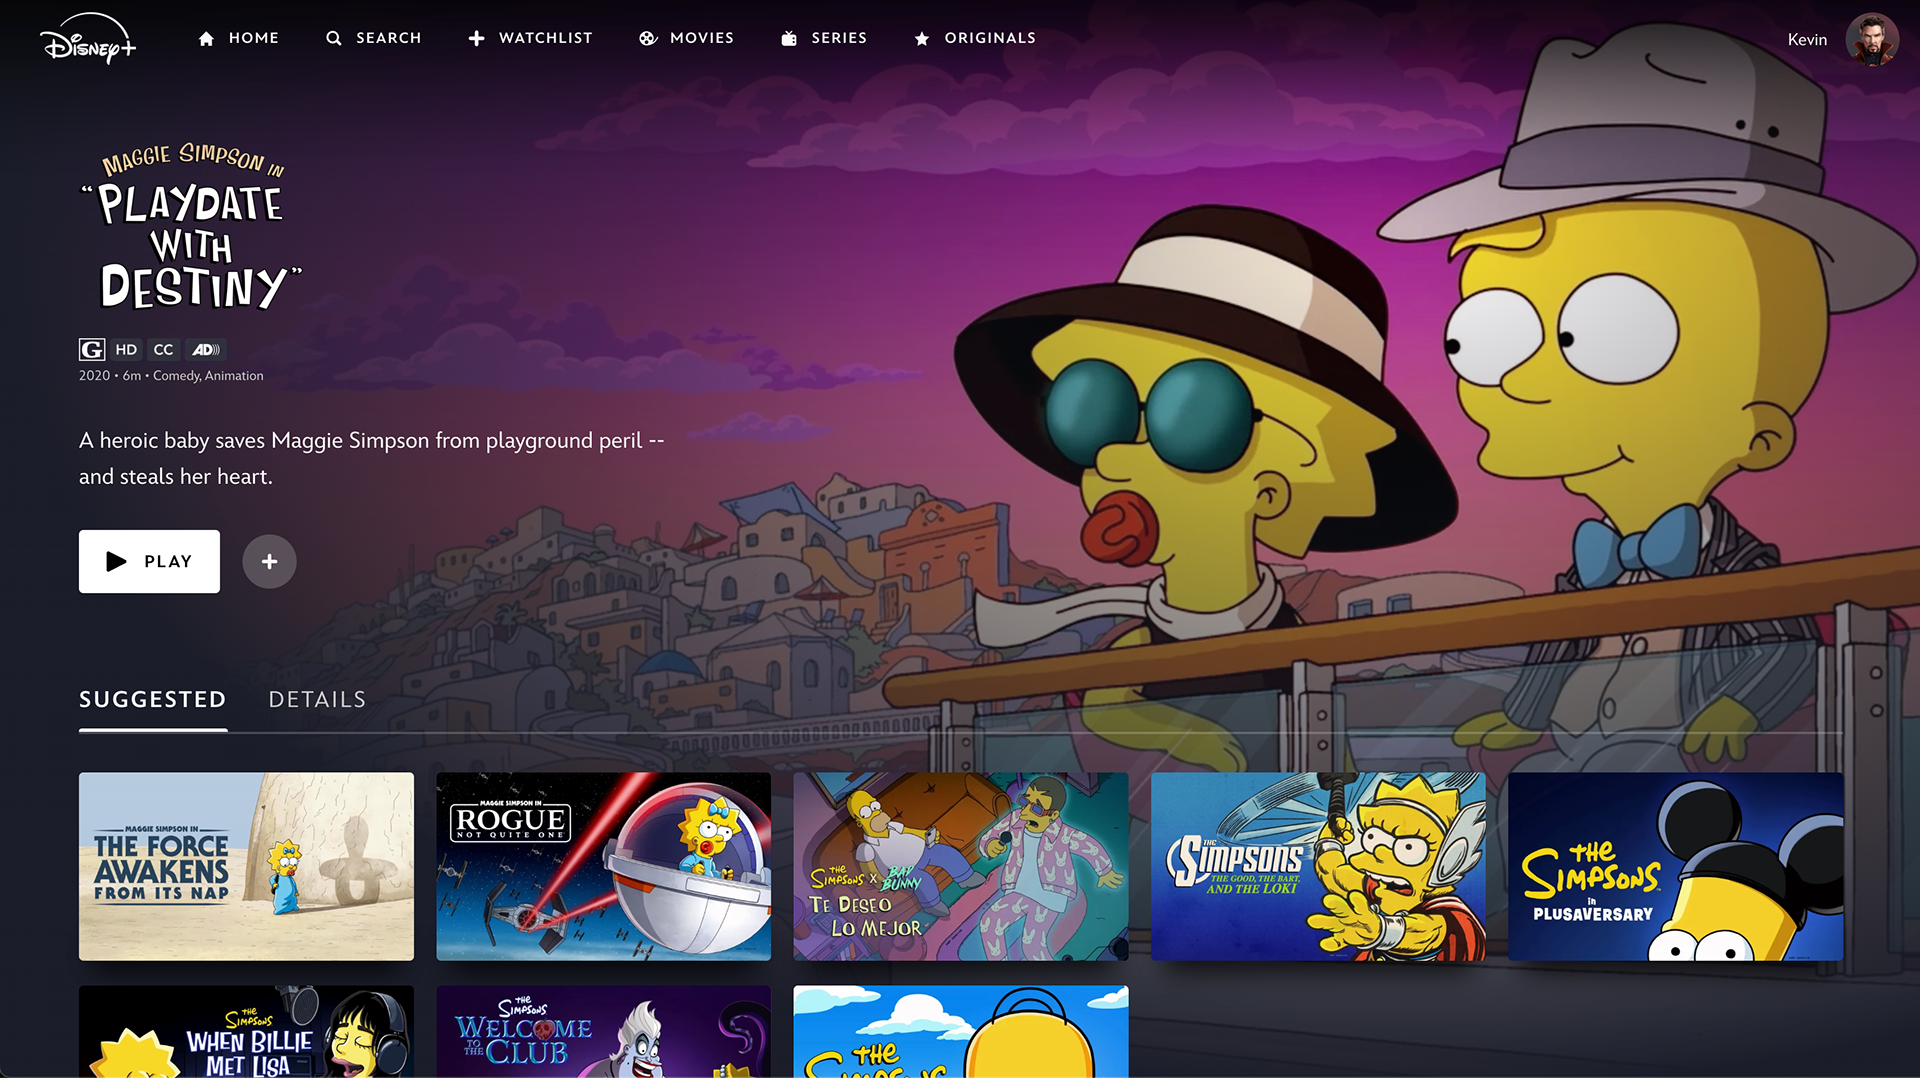Viewport: 1920px width, 1078px height.
Task: Open the partially visible Simpsons sky thumbnail
Action: click(961, 1031)
